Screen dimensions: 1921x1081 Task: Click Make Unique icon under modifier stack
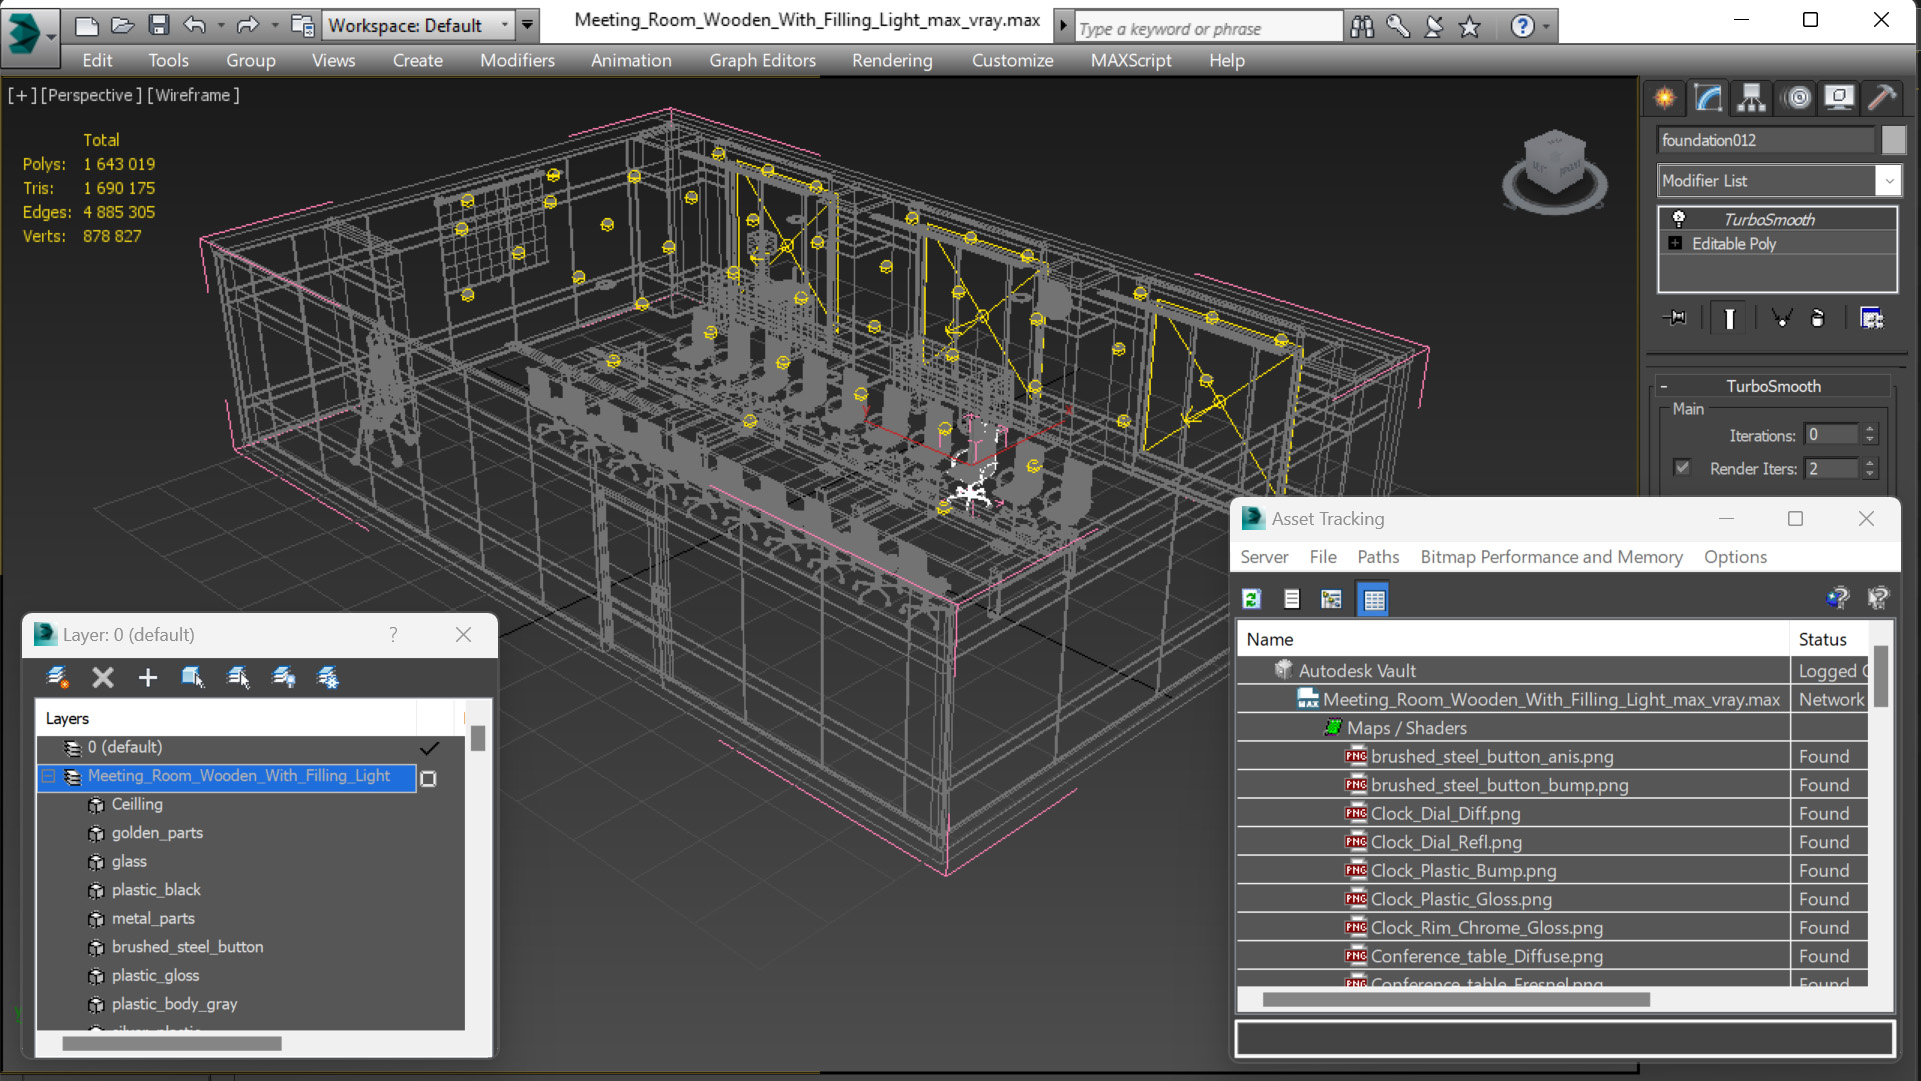pyautogui.click(x=1781, y=318)
